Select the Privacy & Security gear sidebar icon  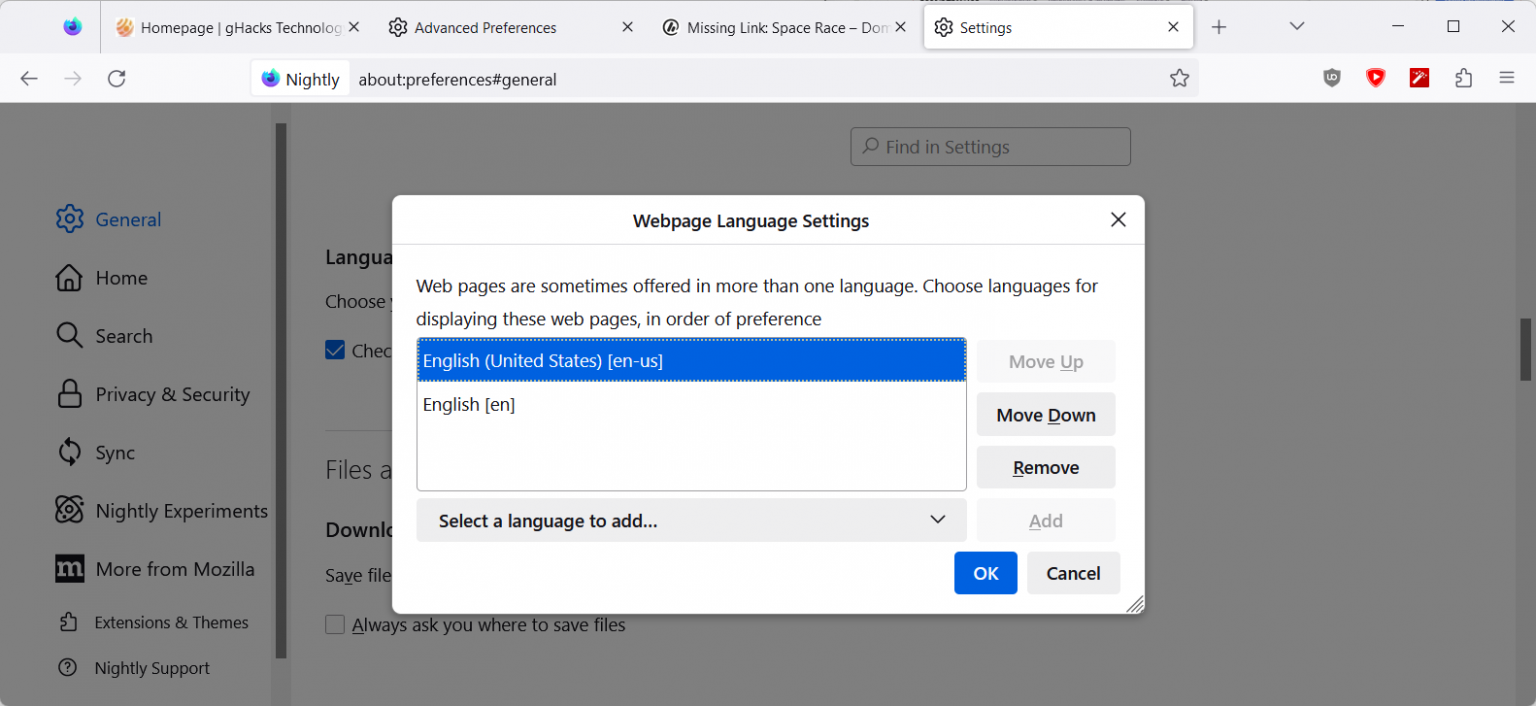(68, 394)
